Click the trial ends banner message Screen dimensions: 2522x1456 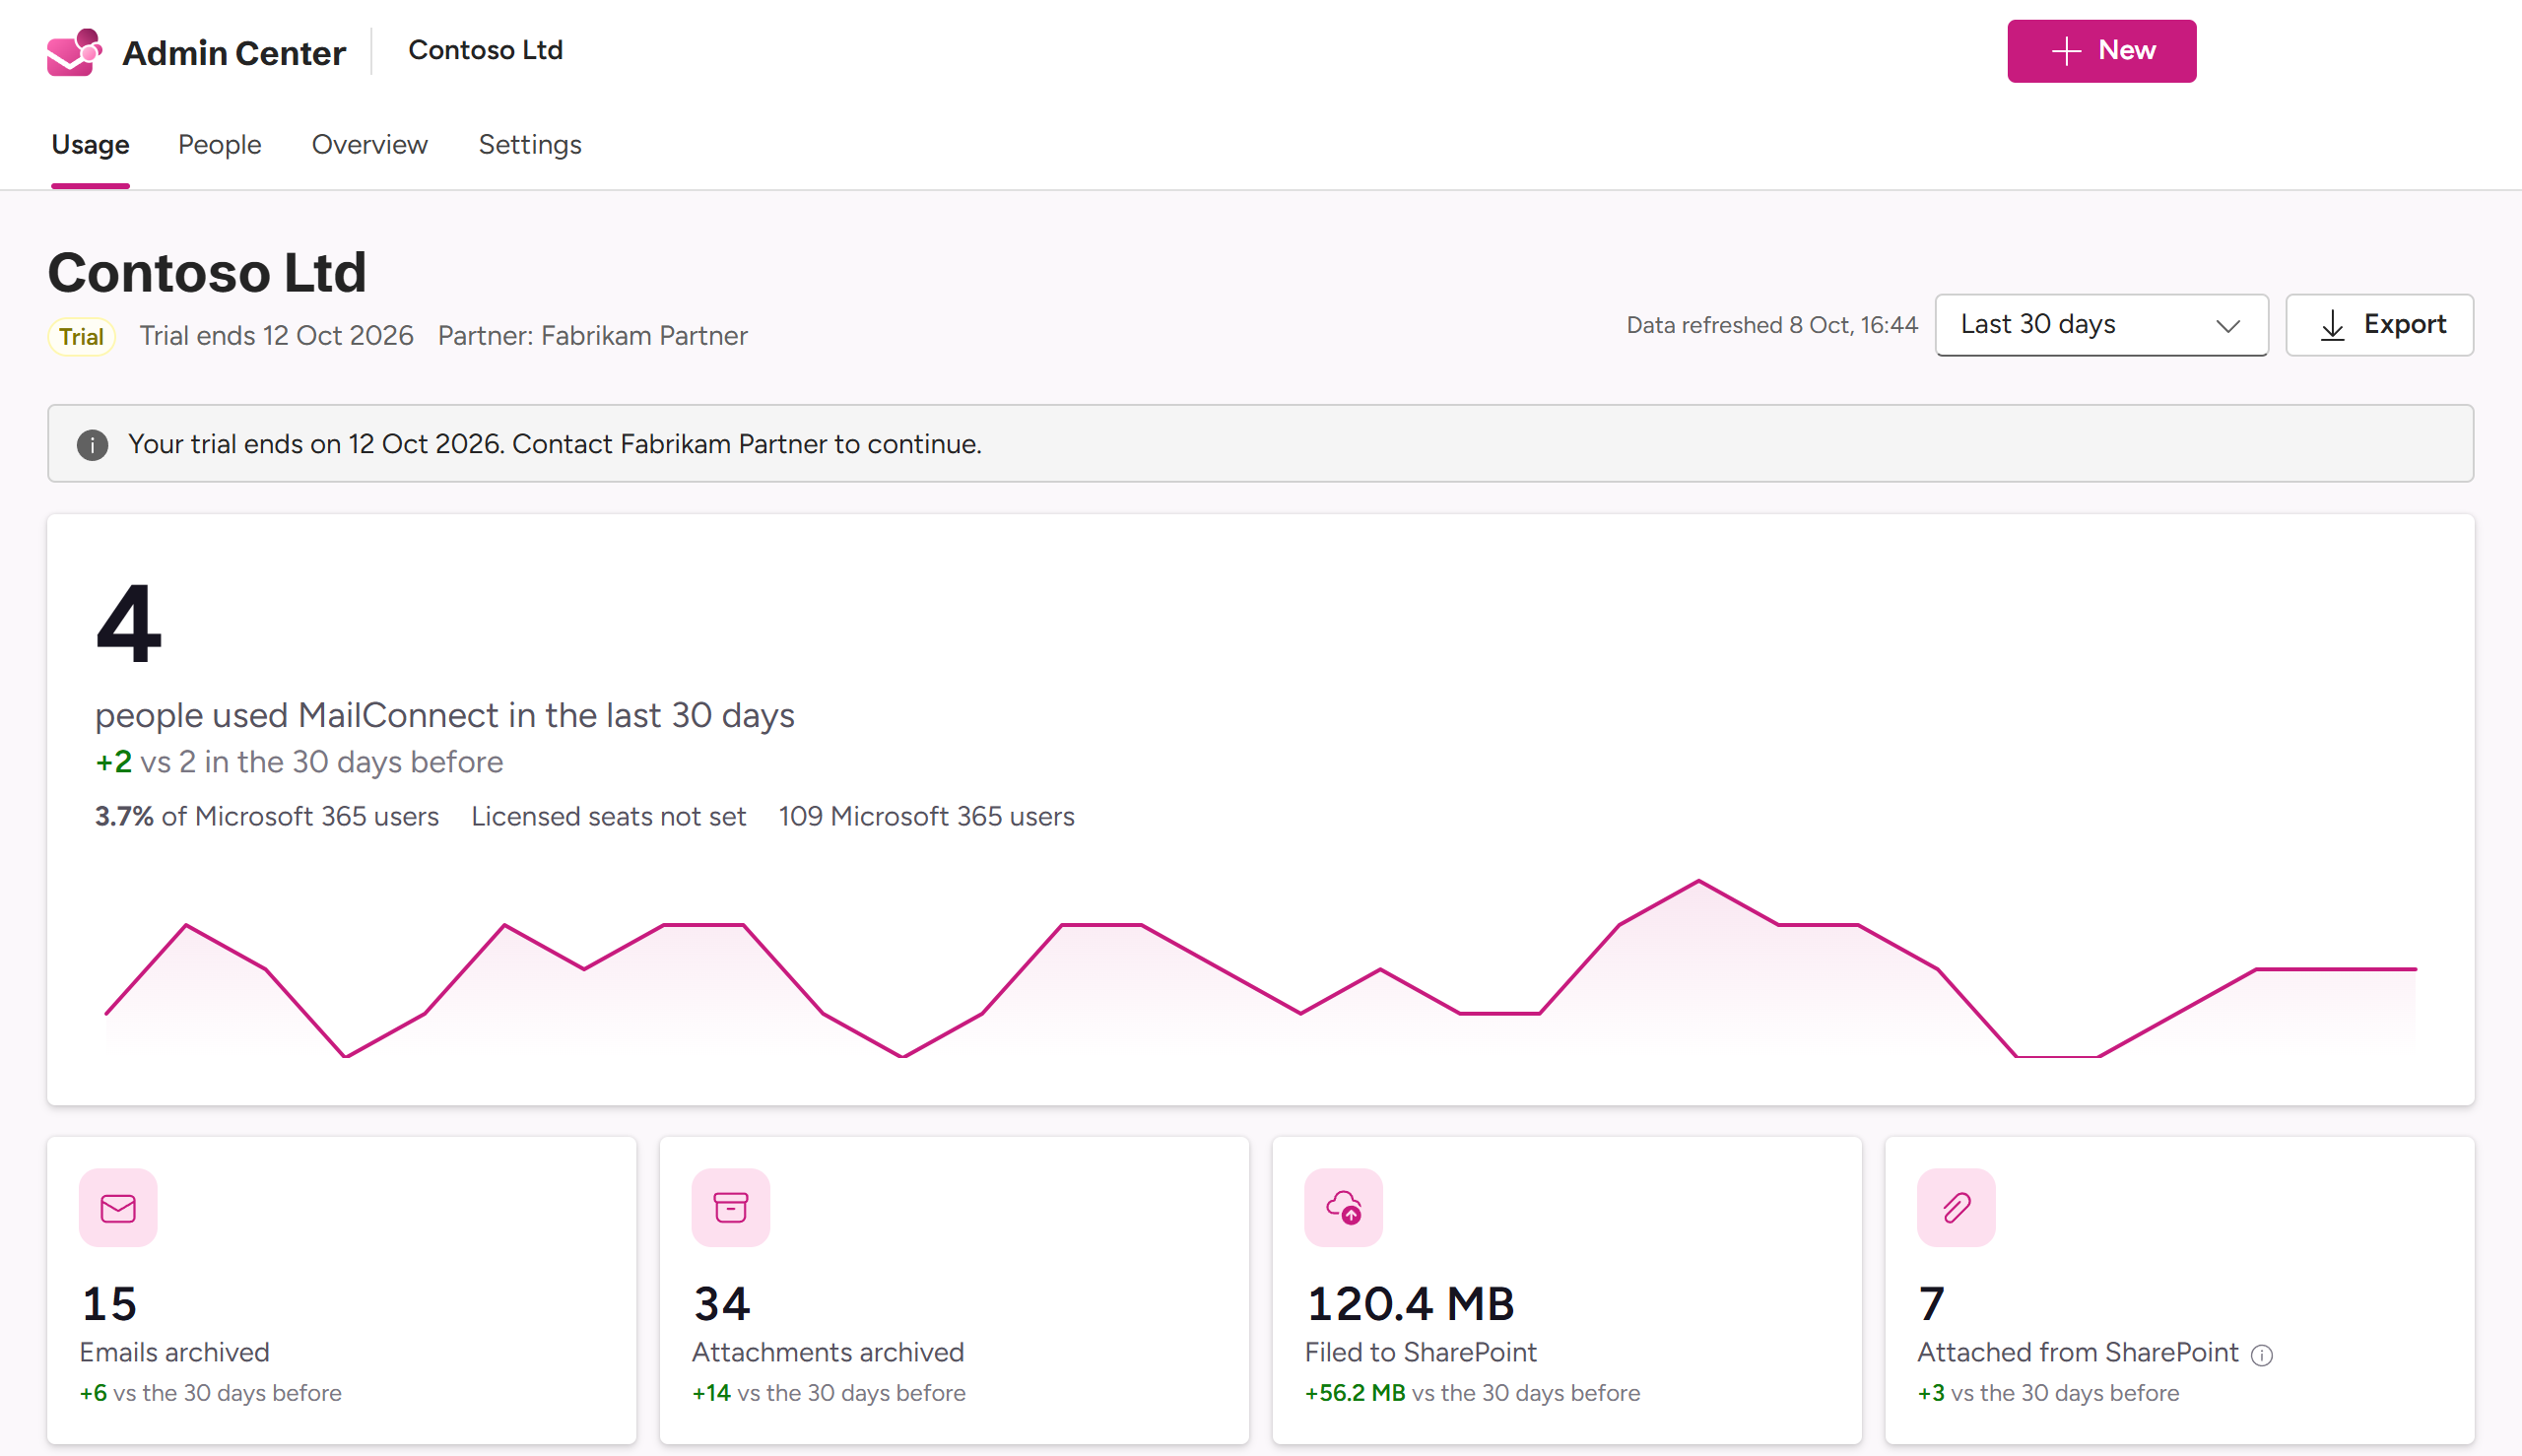(555, 444)
